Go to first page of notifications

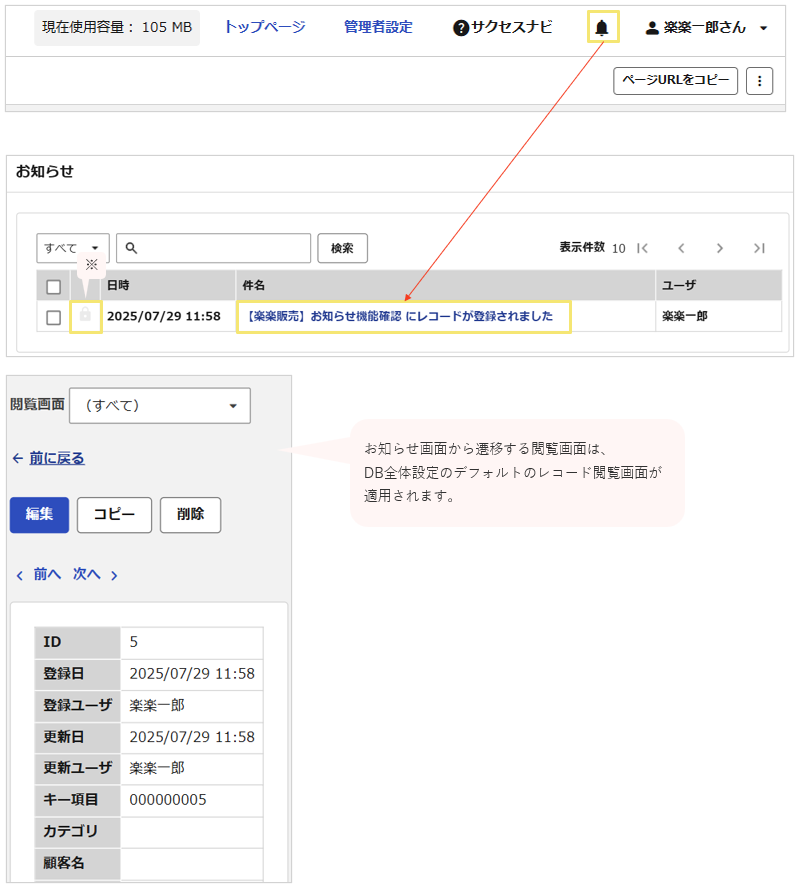pos(642,248)
